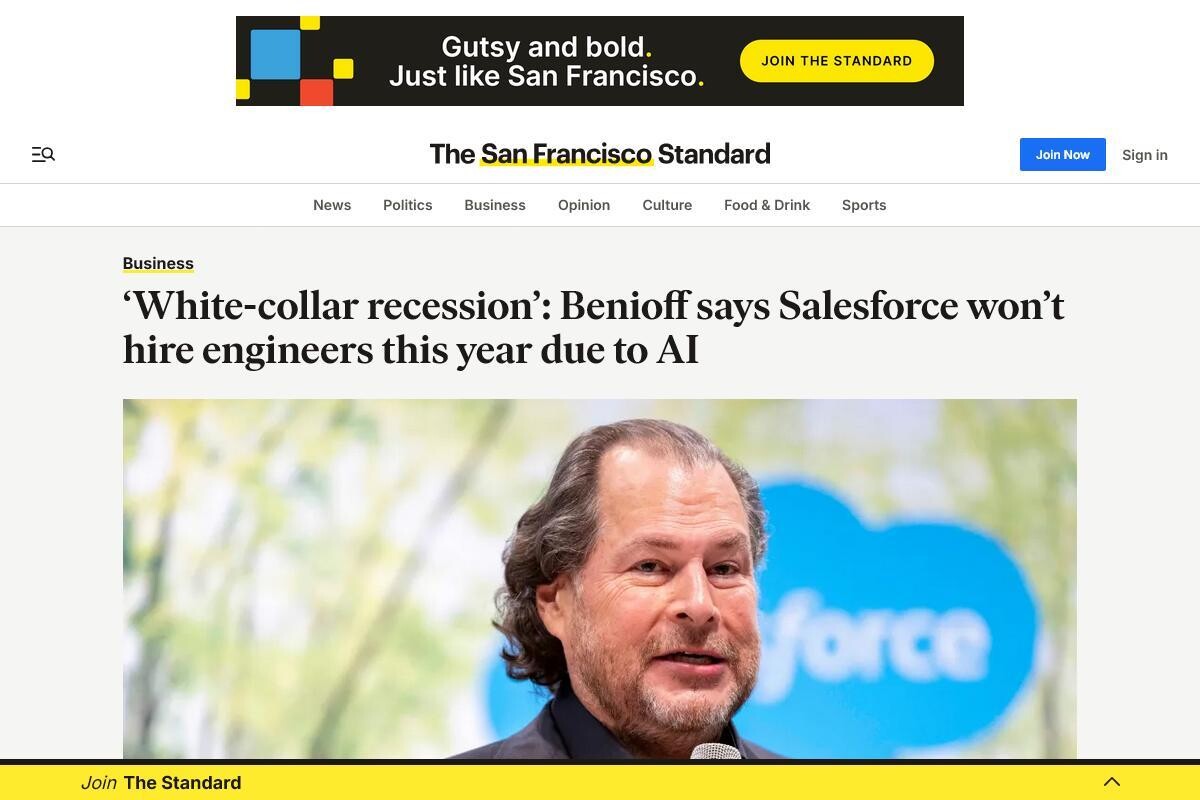The width and height of the screenshot is (1200, 800).
Task: Navigate to the Opinion section
Action: pos(584,205)
